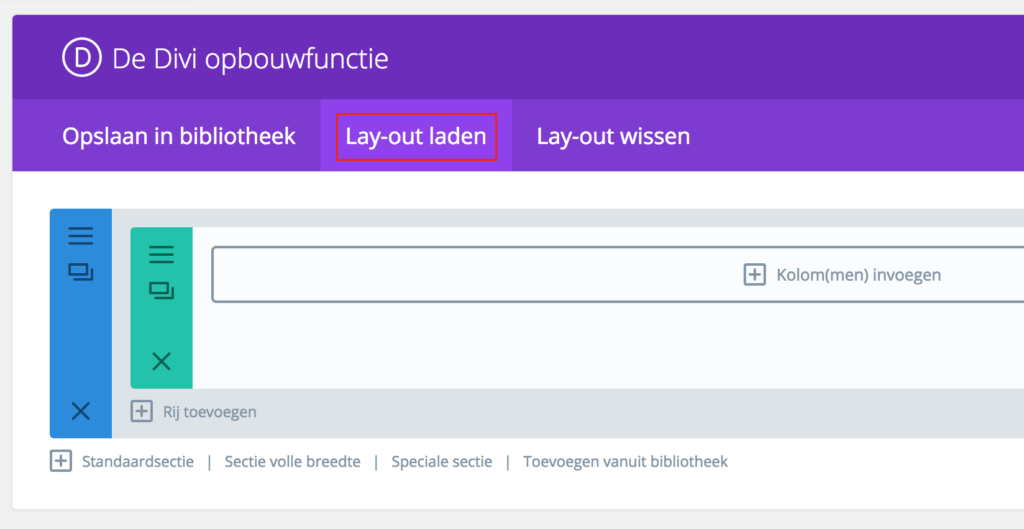
Task: Delete the blue section with X icon
Action: [81, 411]
